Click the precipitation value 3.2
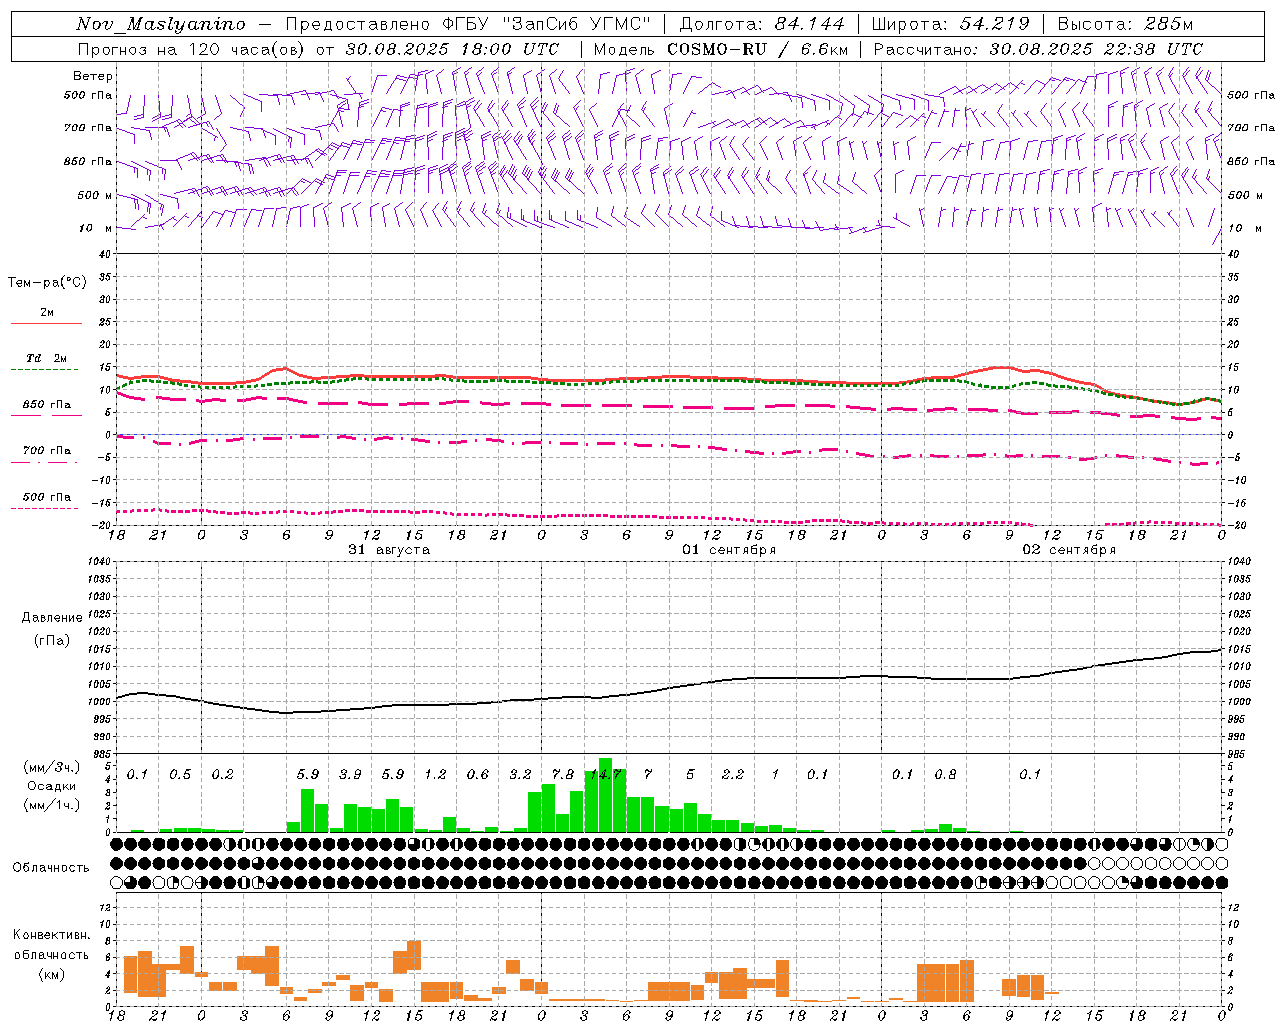The height and width of the screenshot is (1024, 1280). tap(520, 774)
